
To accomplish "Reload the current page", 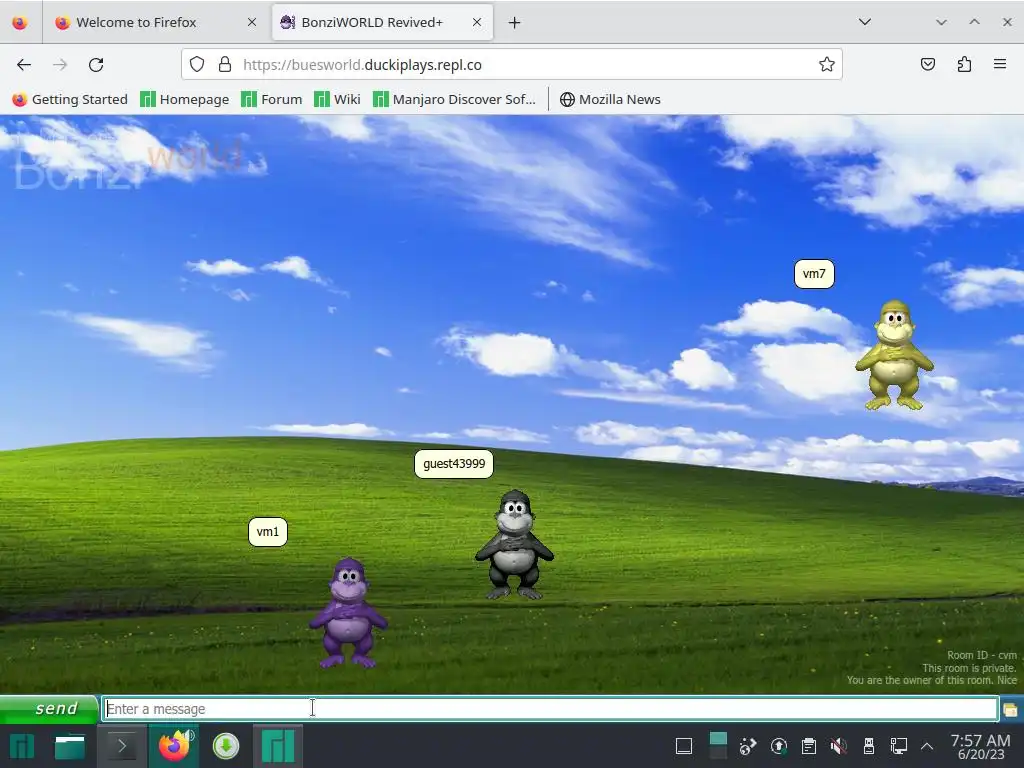I will coord(96,65).
